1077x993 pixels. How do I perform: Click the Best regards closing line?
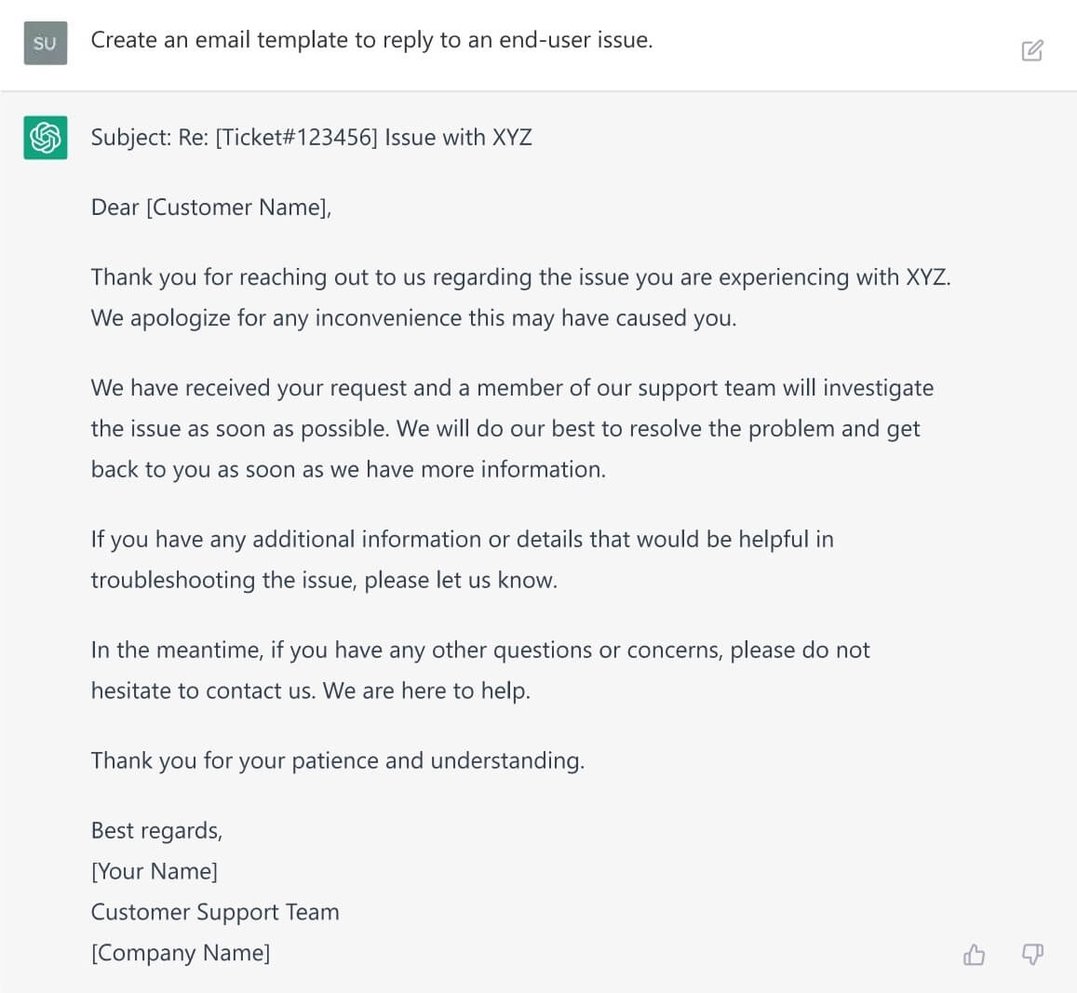tap(157, 830)
